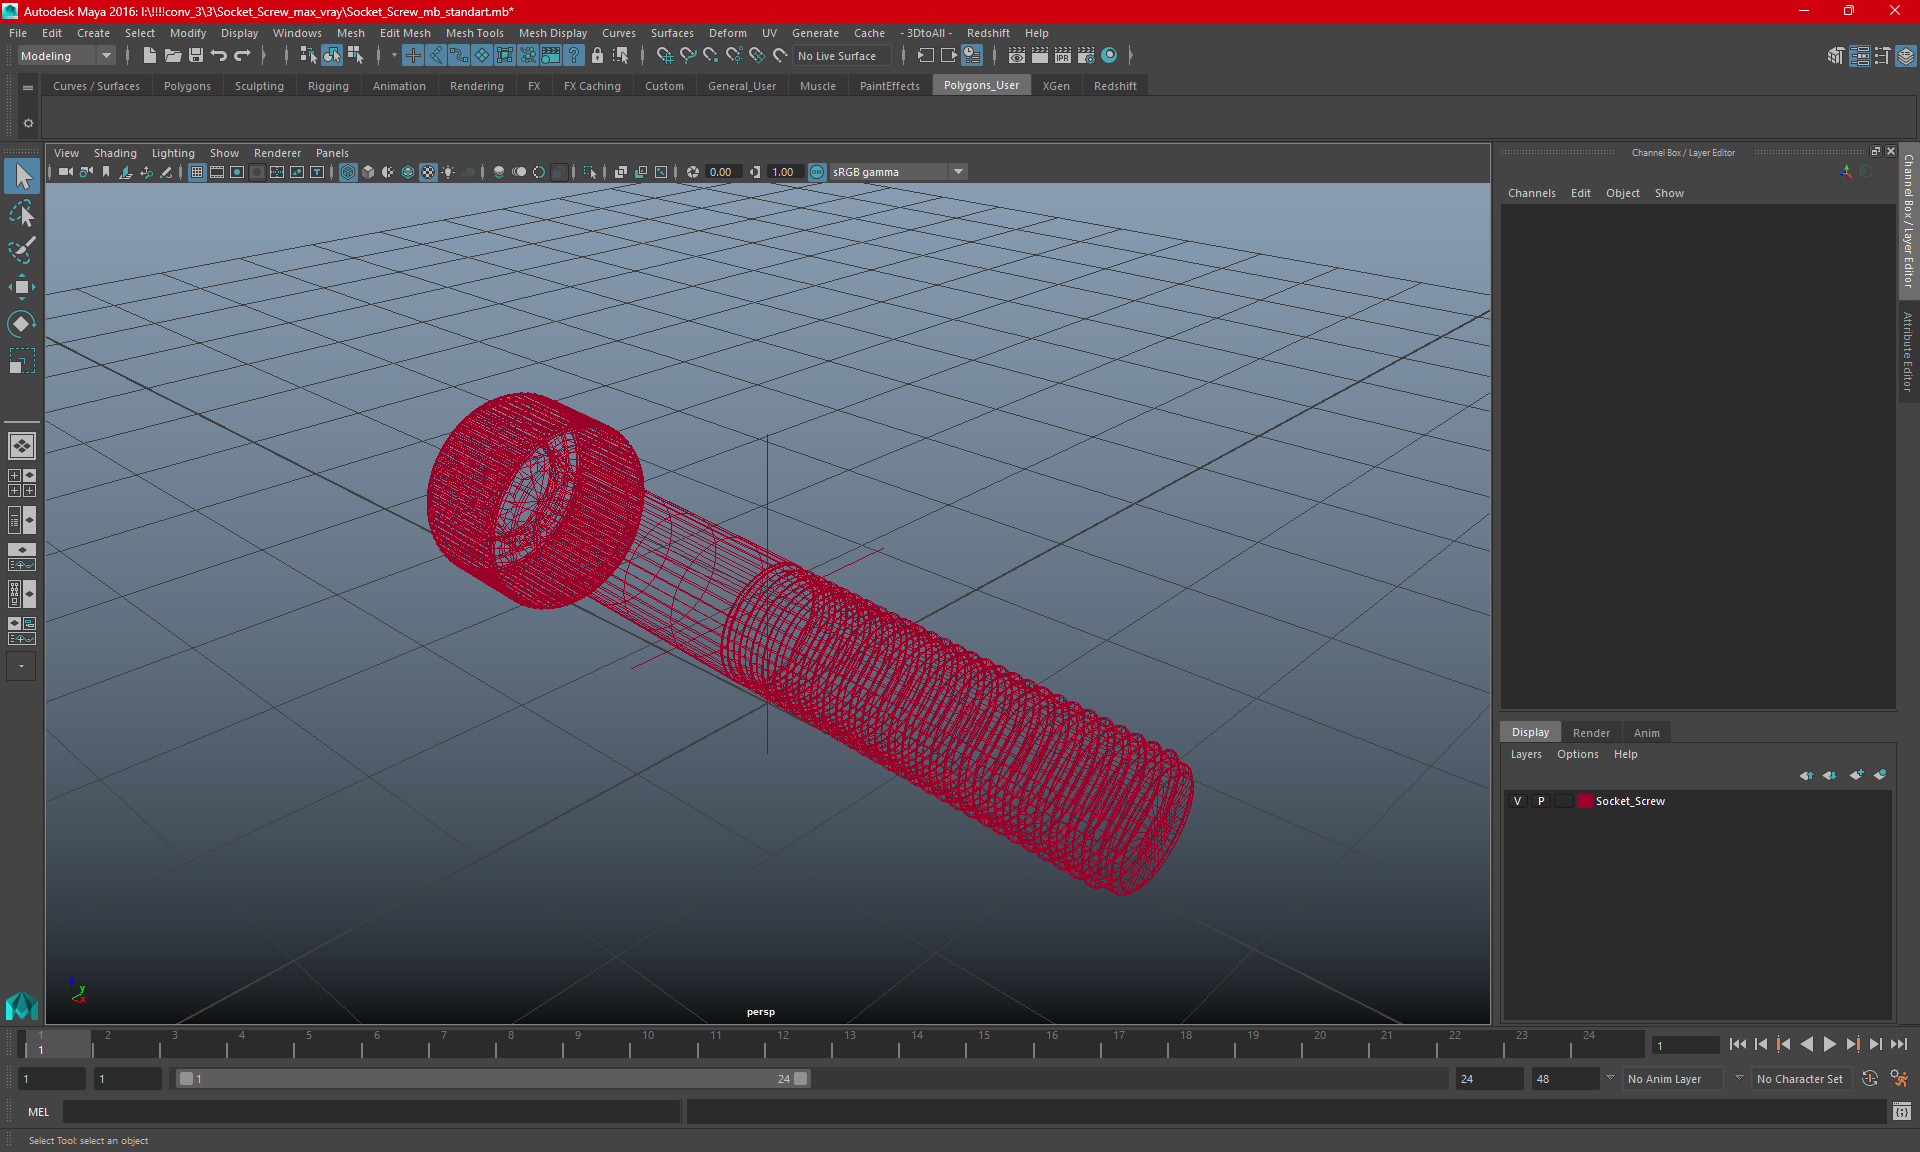This screenshot has height=1152, width=1920.
Task: Switch to the Rigging shelf tab
Action: coord(328,86)
